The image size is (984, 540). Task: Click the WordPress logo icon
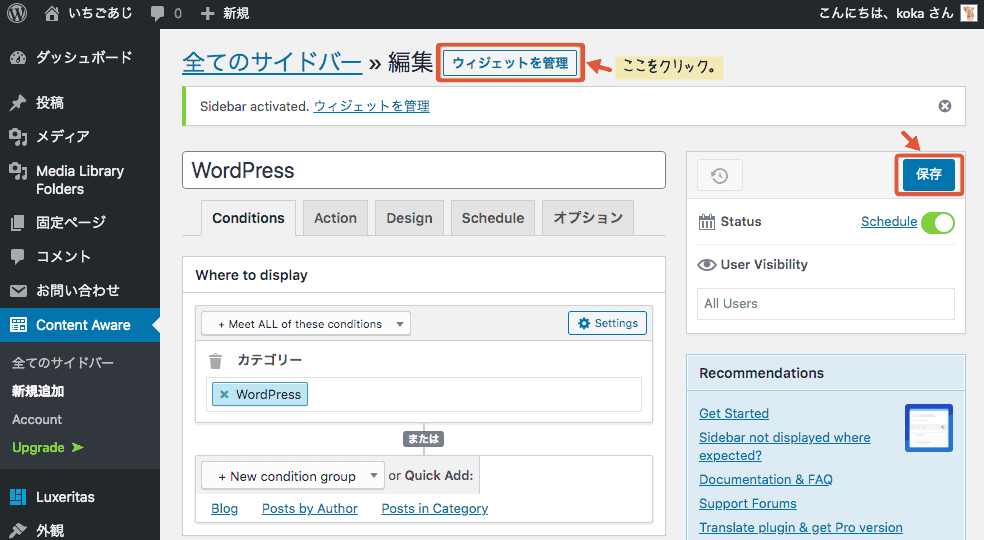coord(17,13)
